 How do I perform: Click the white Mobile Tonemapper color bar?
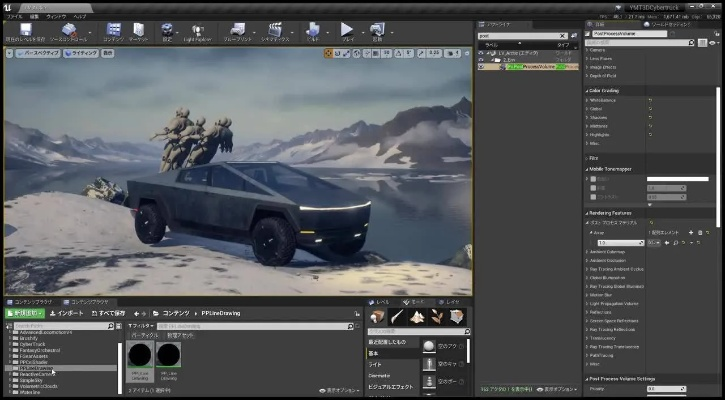tap(677, 179)
